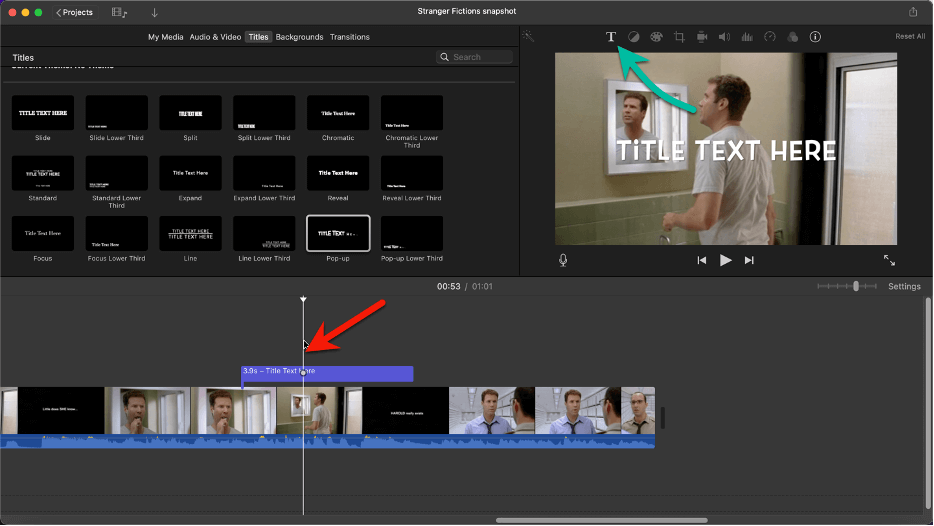934x526 pixels.
Task: Play the preview video
Action: coord(725,260)
